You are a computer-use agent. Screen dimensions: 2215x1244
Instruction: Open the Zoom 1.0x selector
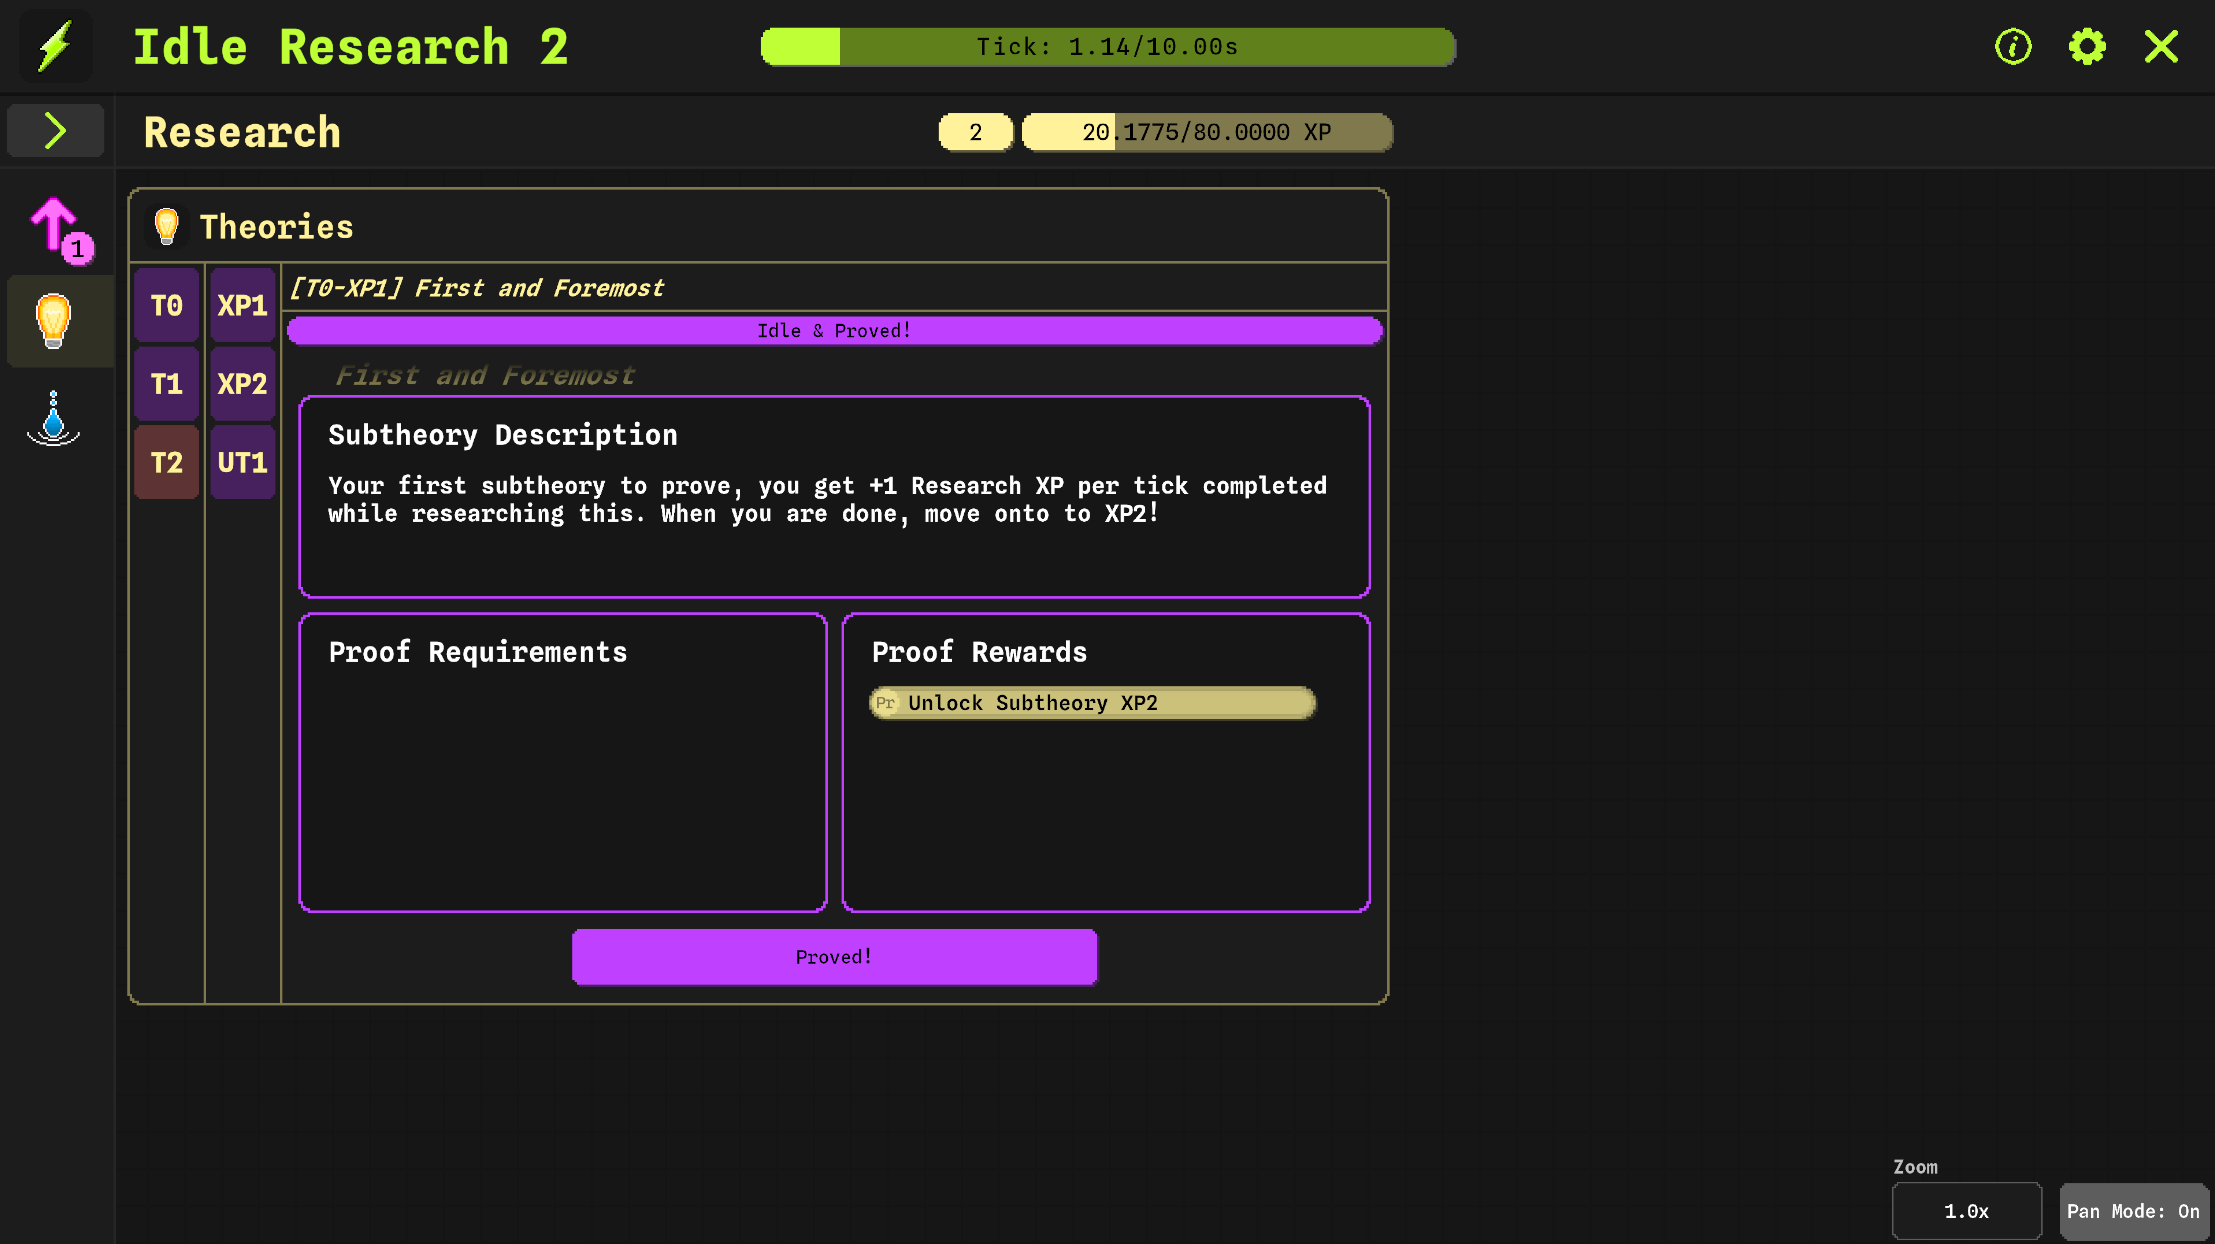click(x=1966, y=1211)
